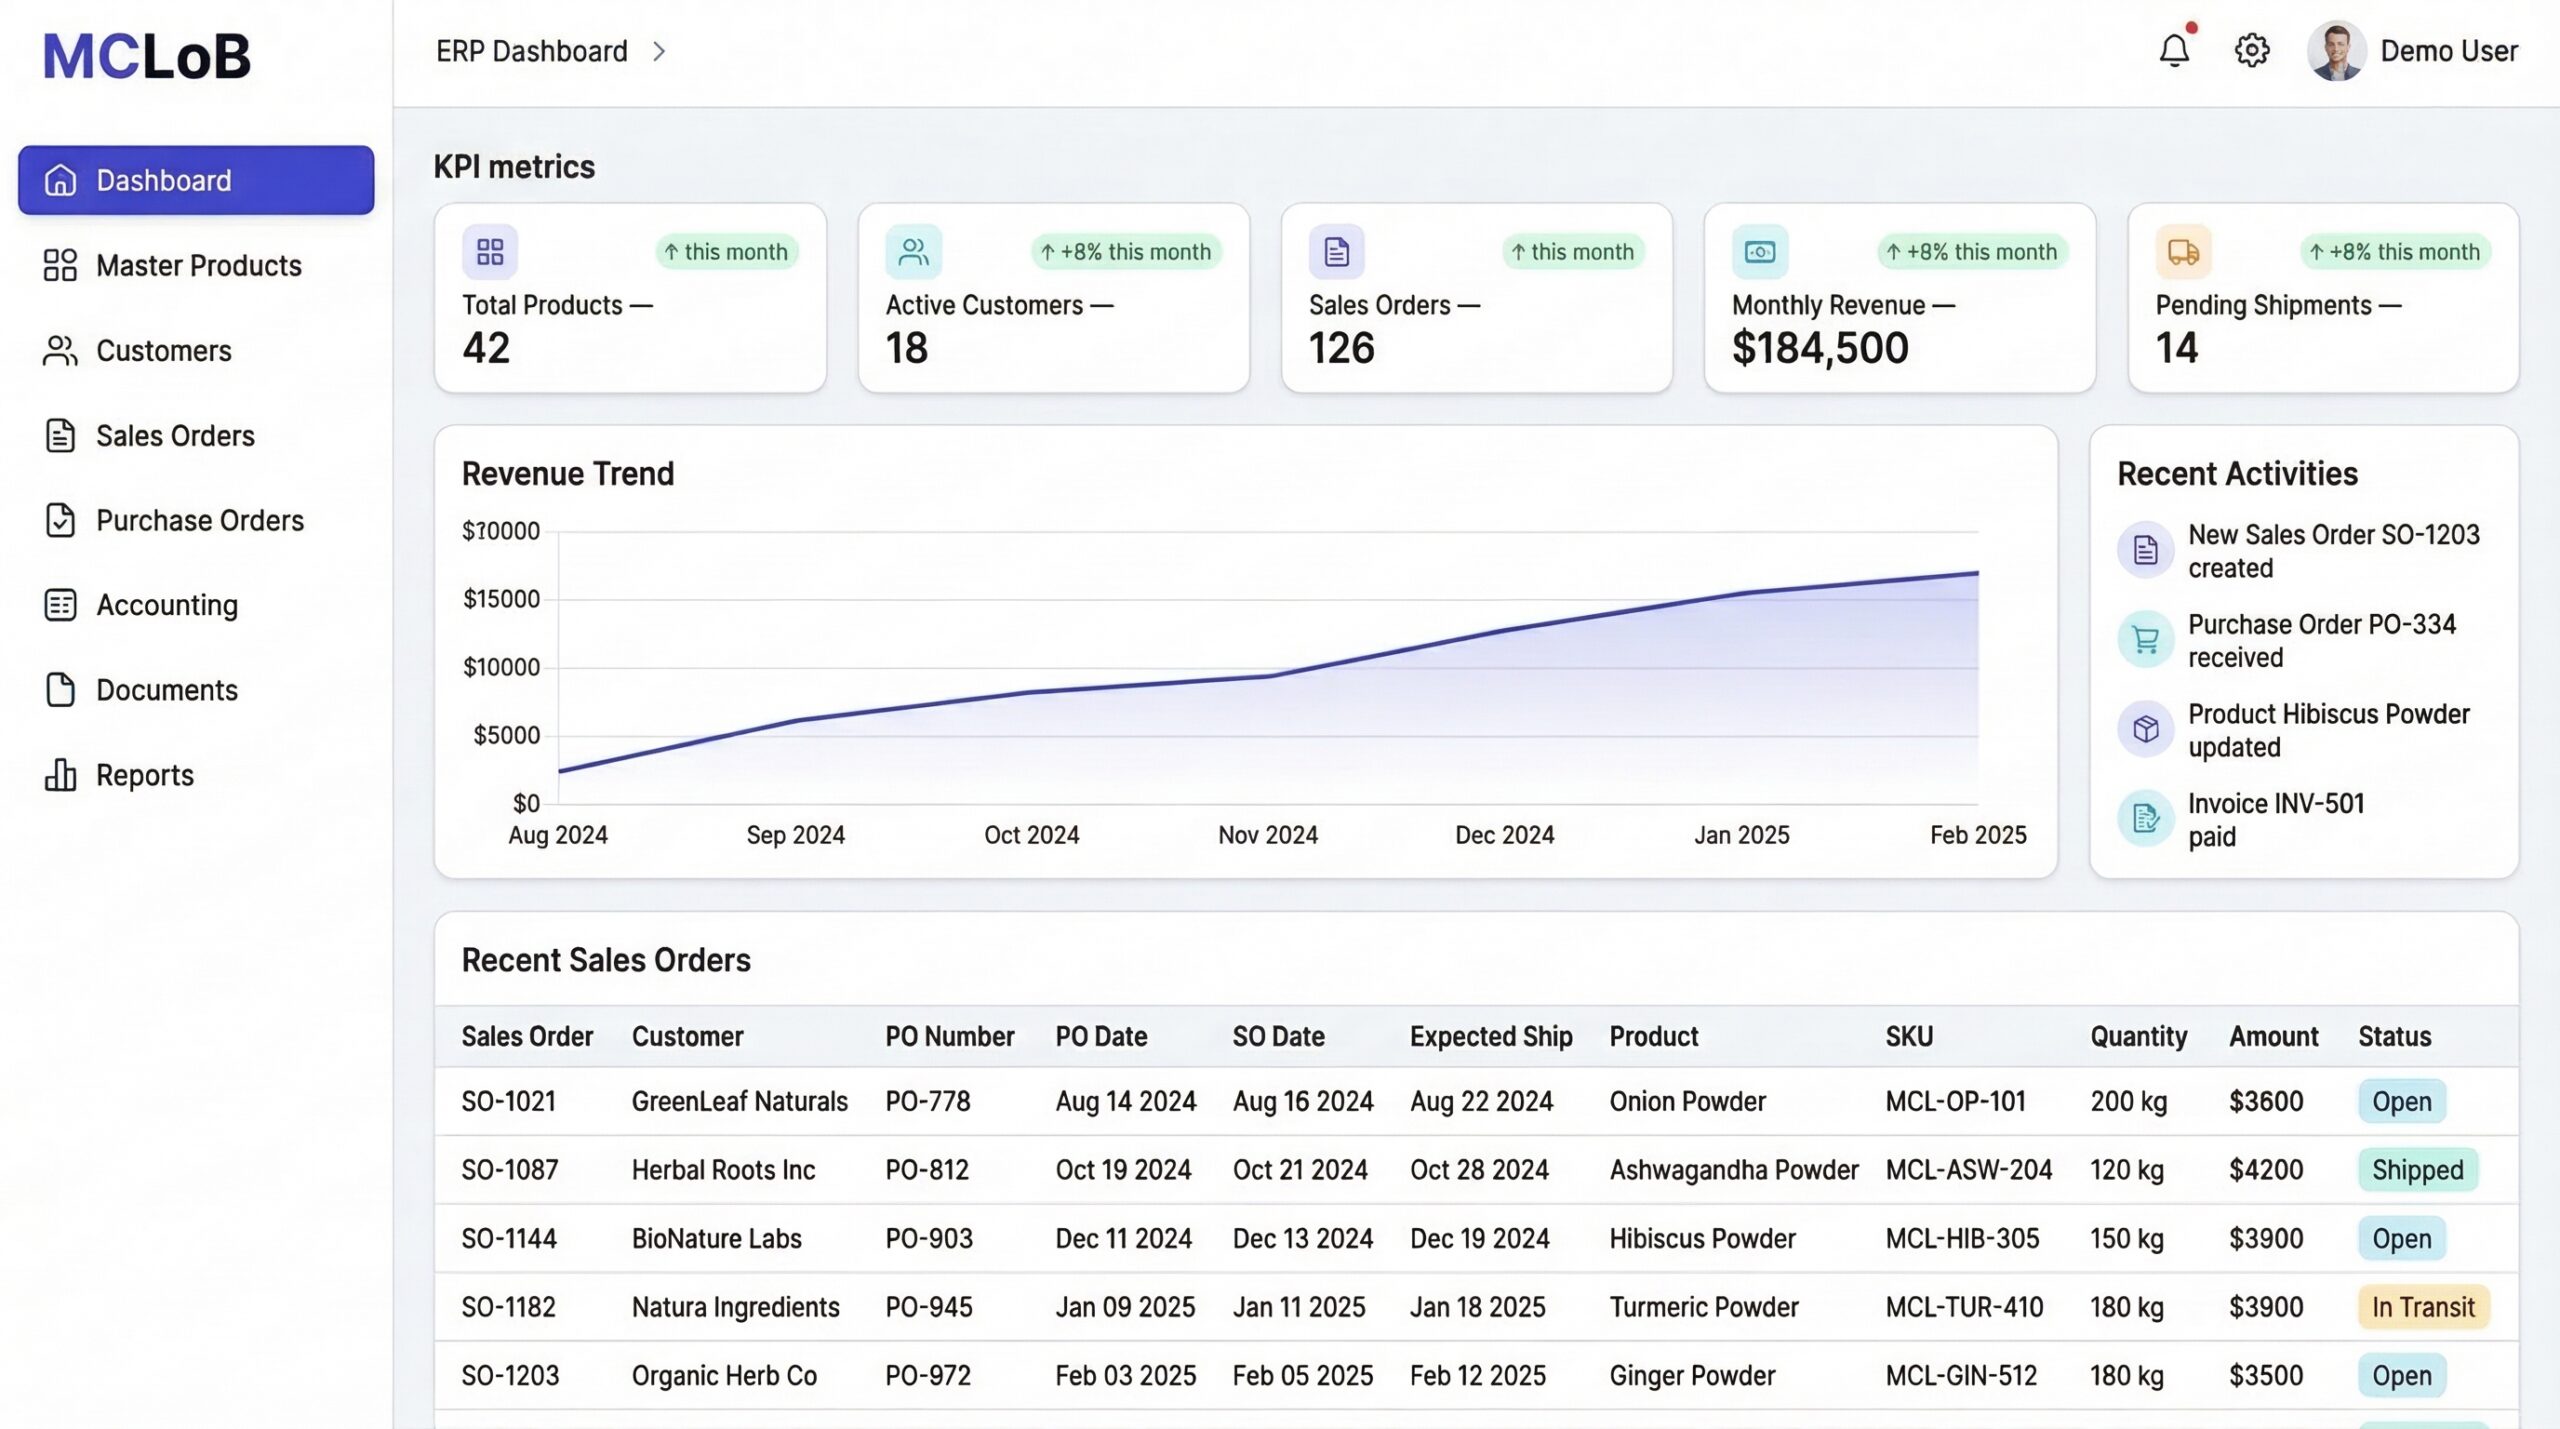The height and width of the screenshot is (1429, 2560).
Task: Open the notifications bell icon
Action: [2174, 50]
